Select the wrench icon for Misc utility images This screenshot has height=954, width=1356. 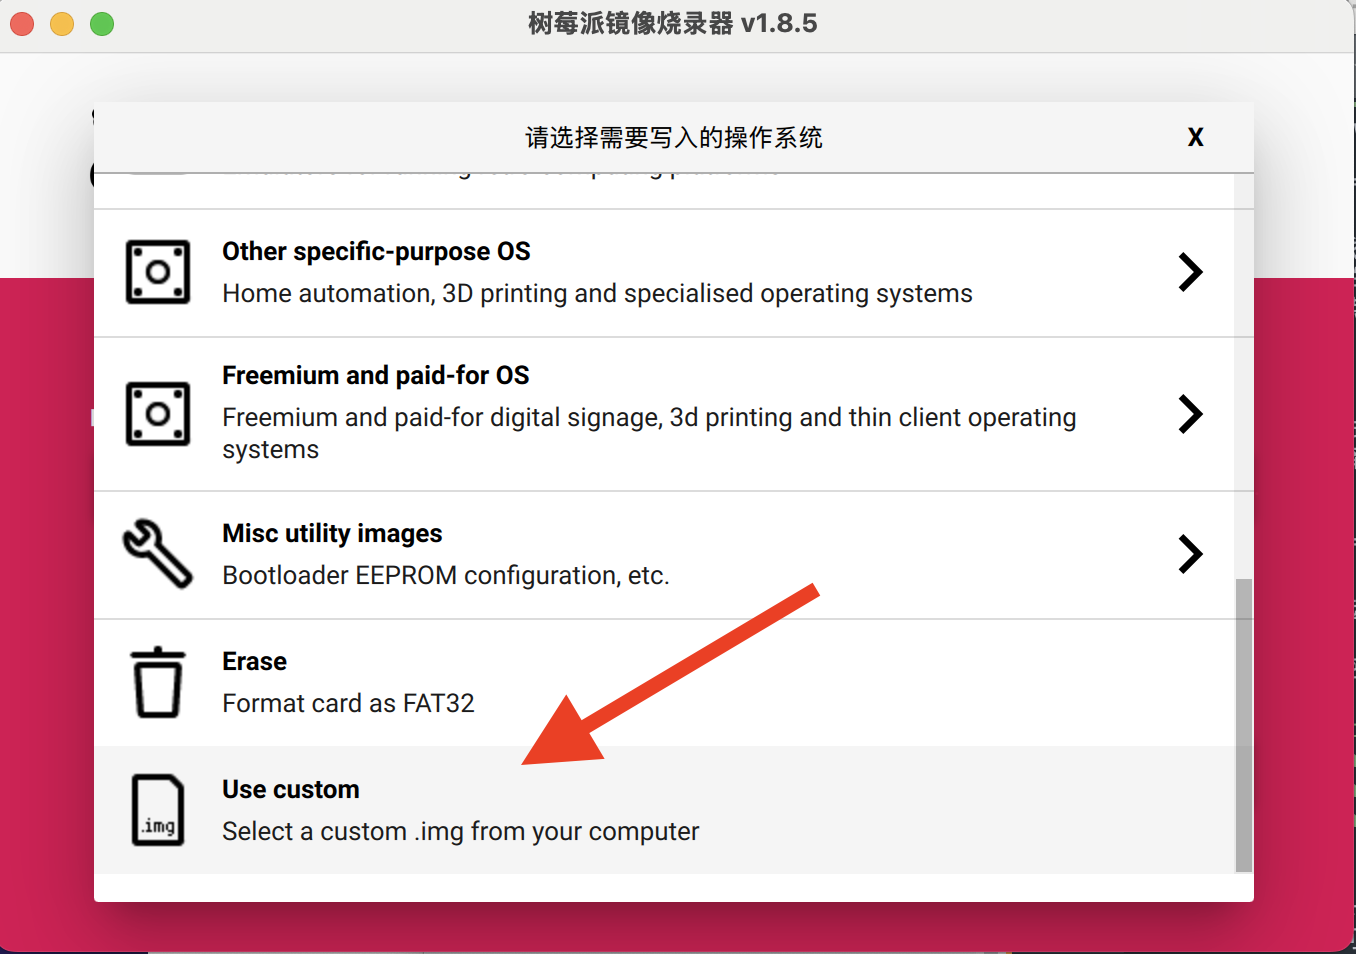pyautogui.click(x=157, y=553)
